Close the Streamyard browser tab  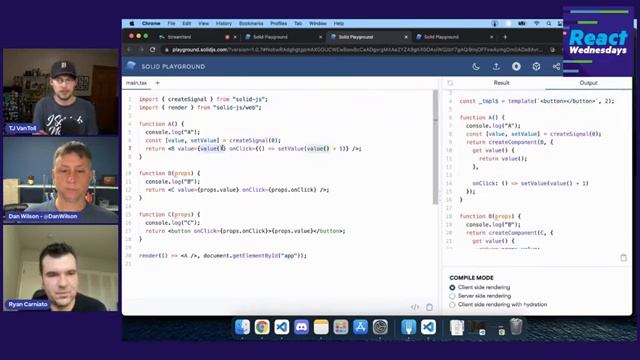click(235, 37)
